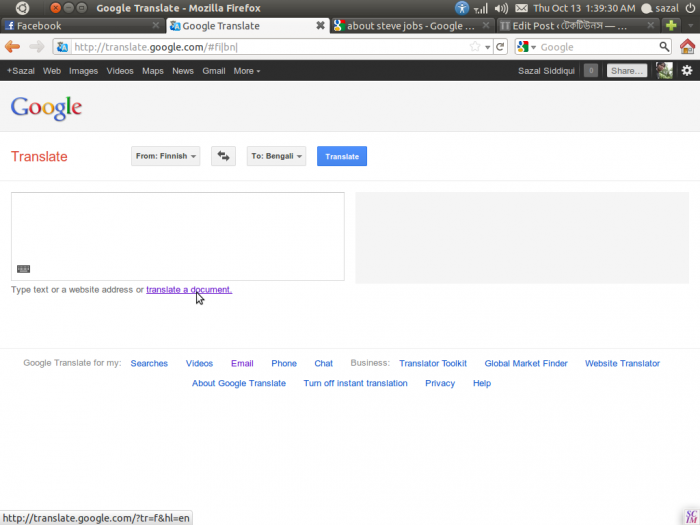Open the virtual keyboard icon in the text box
Viewport: 700px width, 525px height.
(23, 269)
